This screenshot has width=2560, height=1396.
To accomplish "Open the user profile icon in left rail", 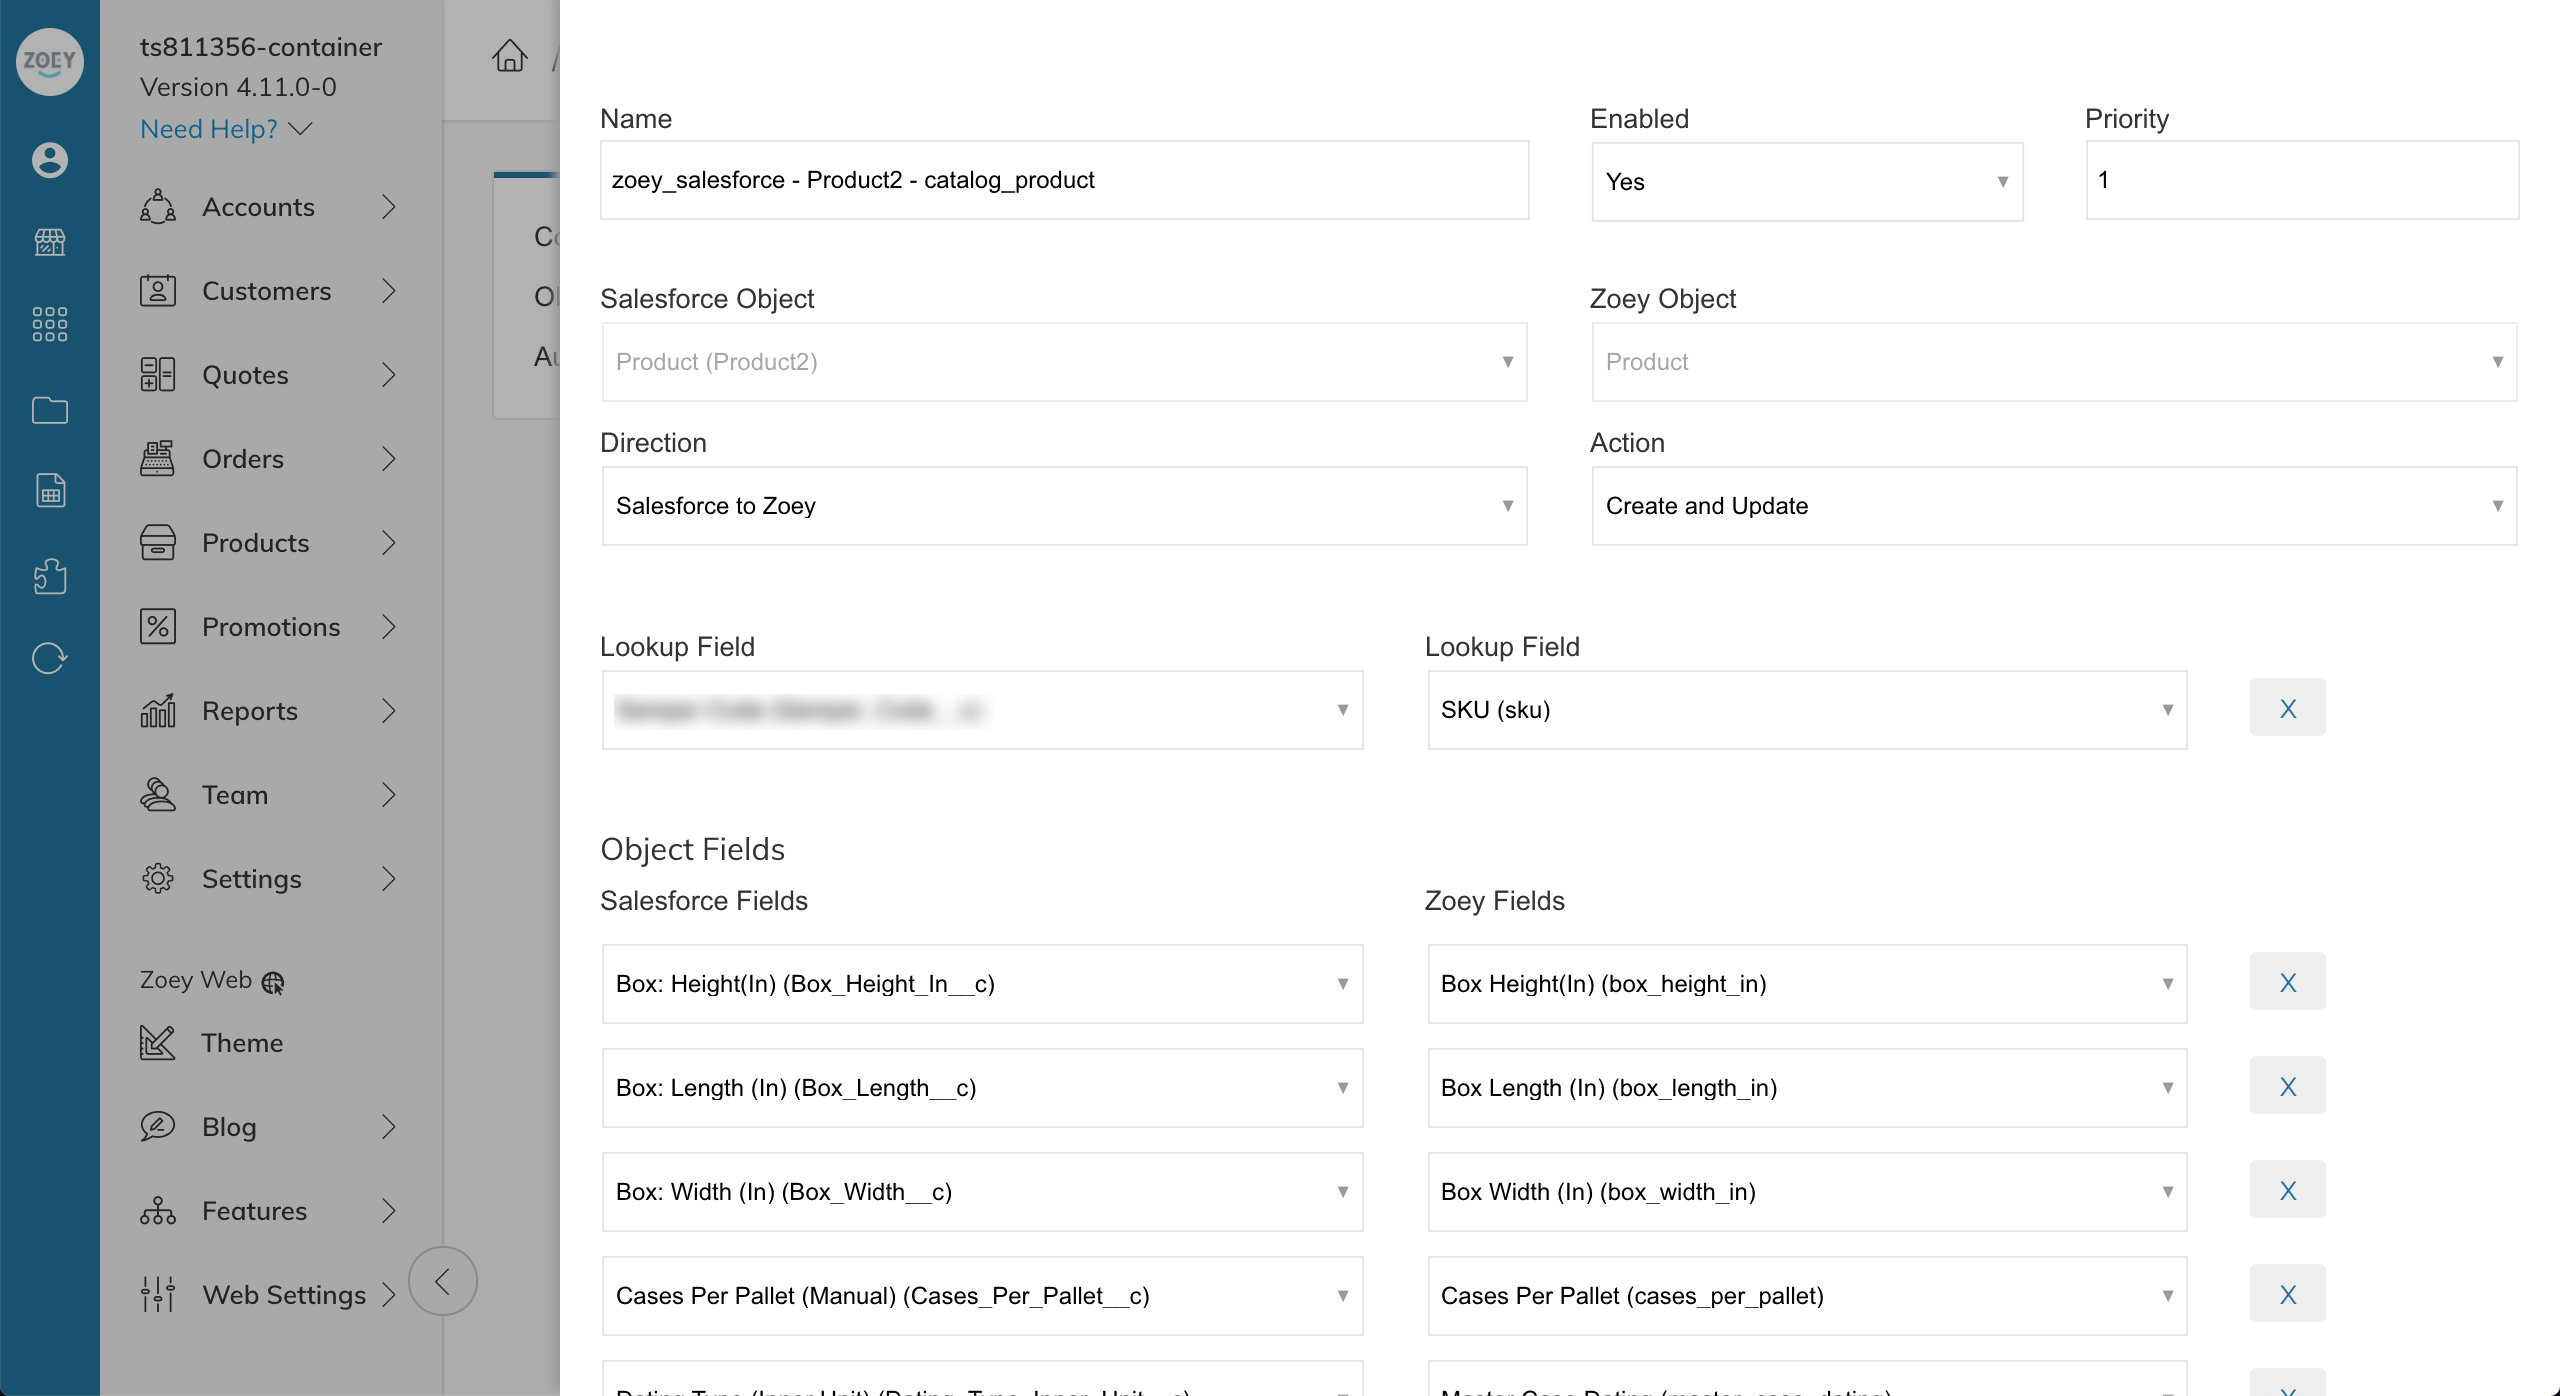I will [x=49, y=160].
